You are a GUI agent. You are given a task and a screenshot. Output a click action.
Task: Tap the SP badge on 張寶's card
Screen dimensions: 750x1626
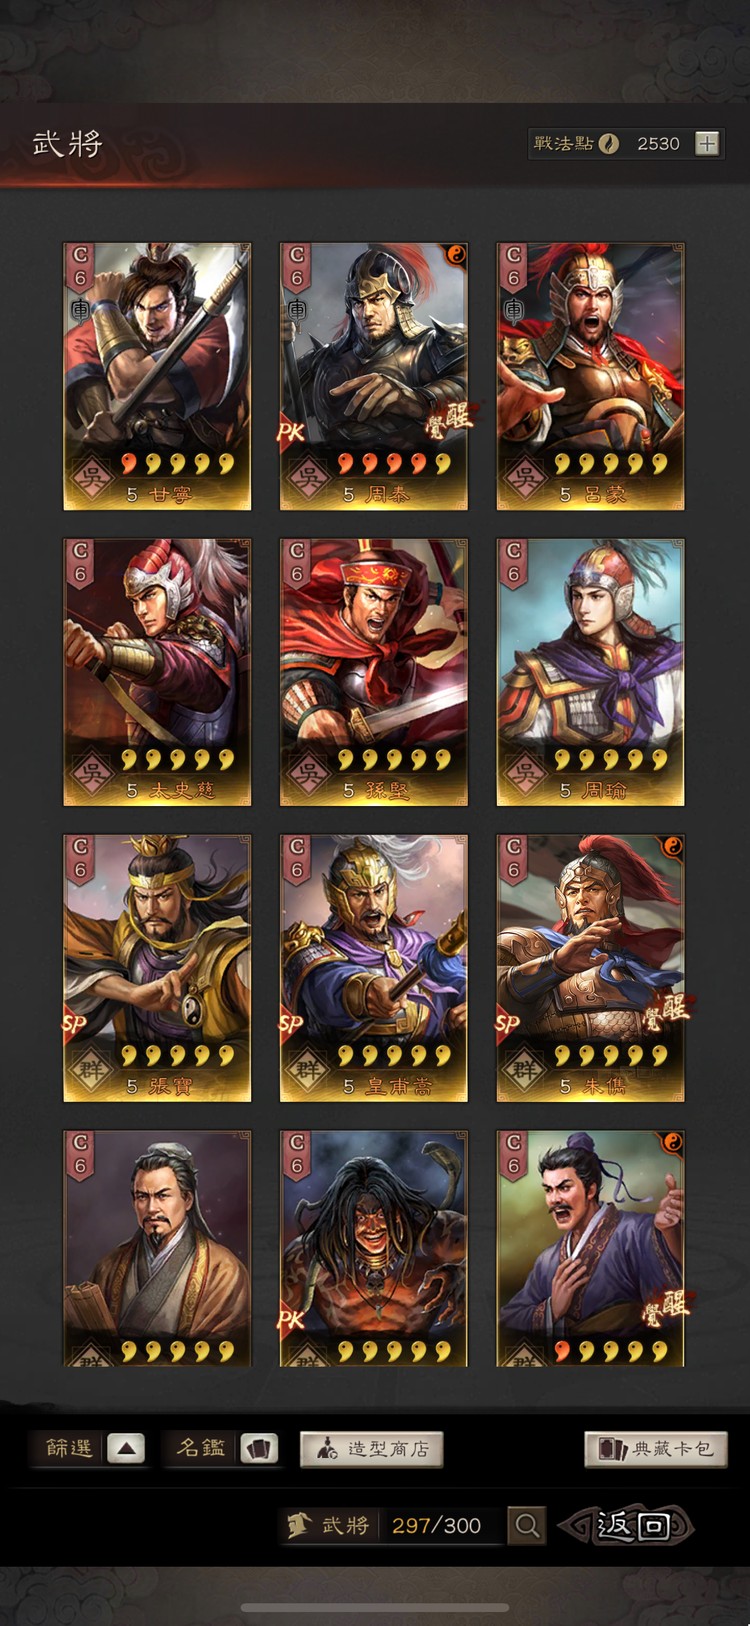pyautogui.click(x=74, y=1025)
